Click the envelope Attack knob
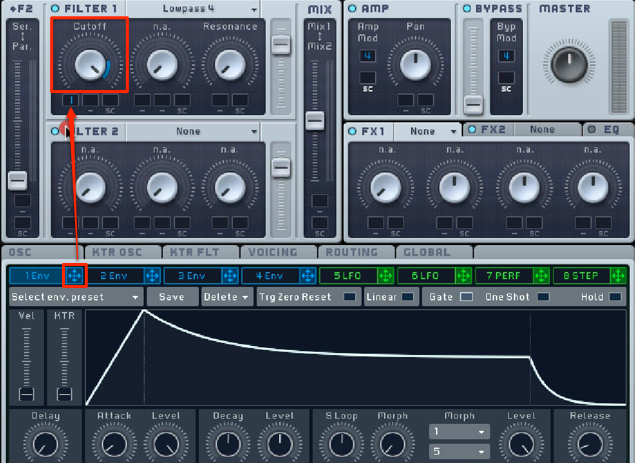Screen dimensions: 635x463 coord(114,444)
